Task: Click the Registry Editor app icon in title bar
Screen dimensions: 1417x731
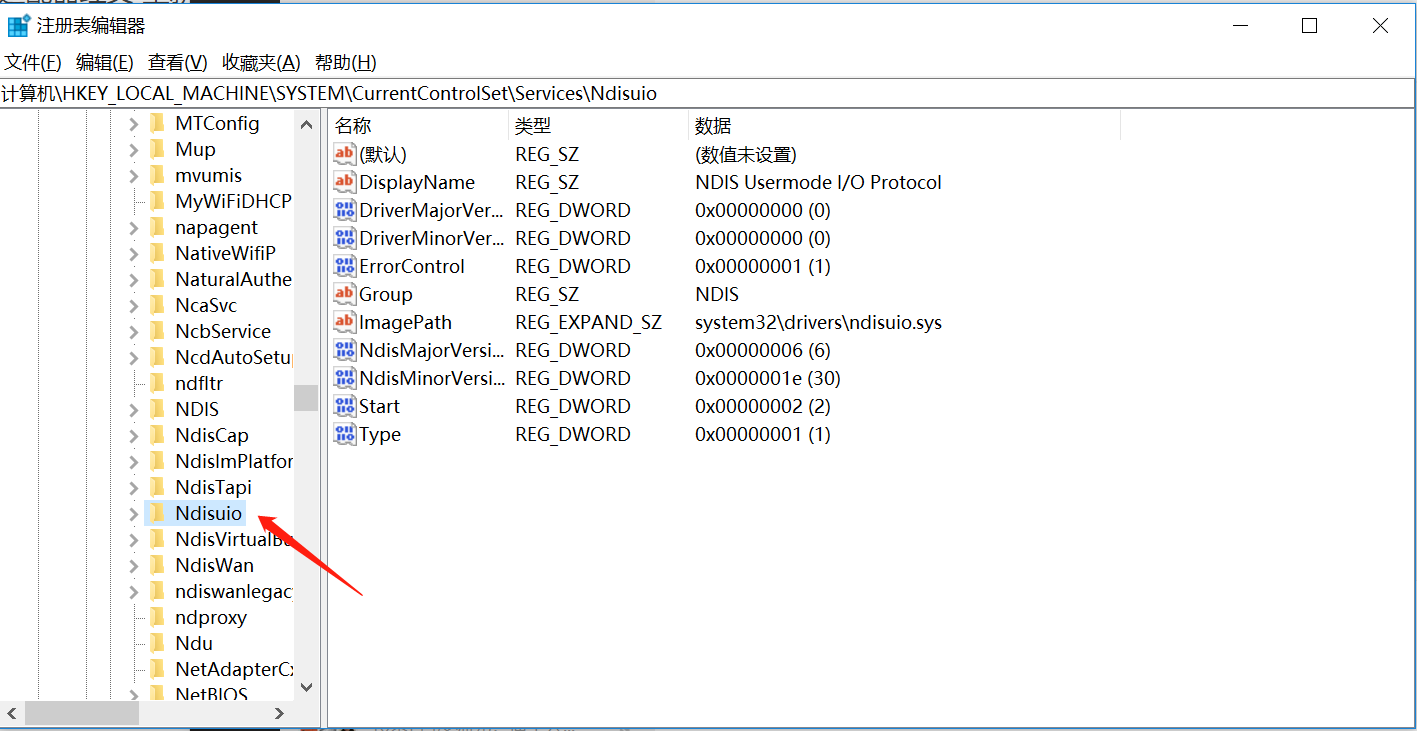Action: pos(18,26)
